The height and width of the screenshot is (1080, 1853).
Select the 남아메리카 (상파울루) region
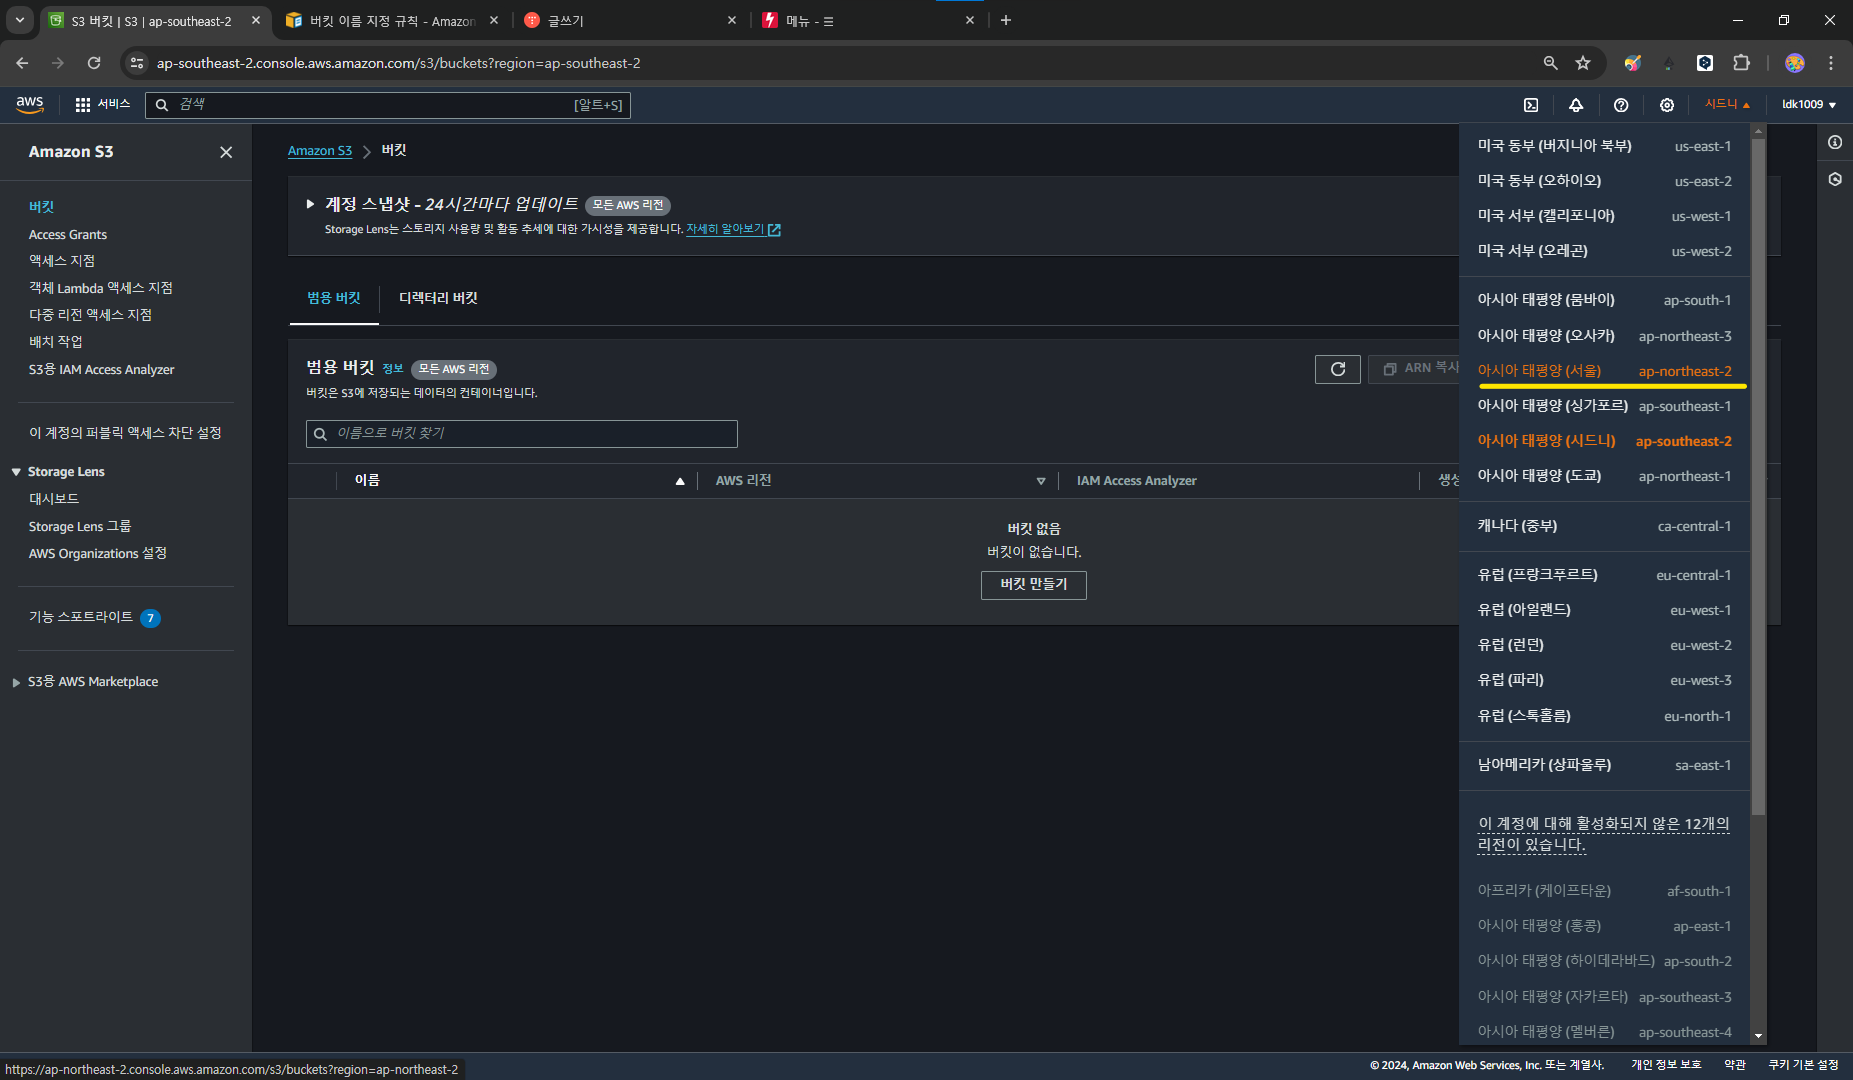[1604, 765]
